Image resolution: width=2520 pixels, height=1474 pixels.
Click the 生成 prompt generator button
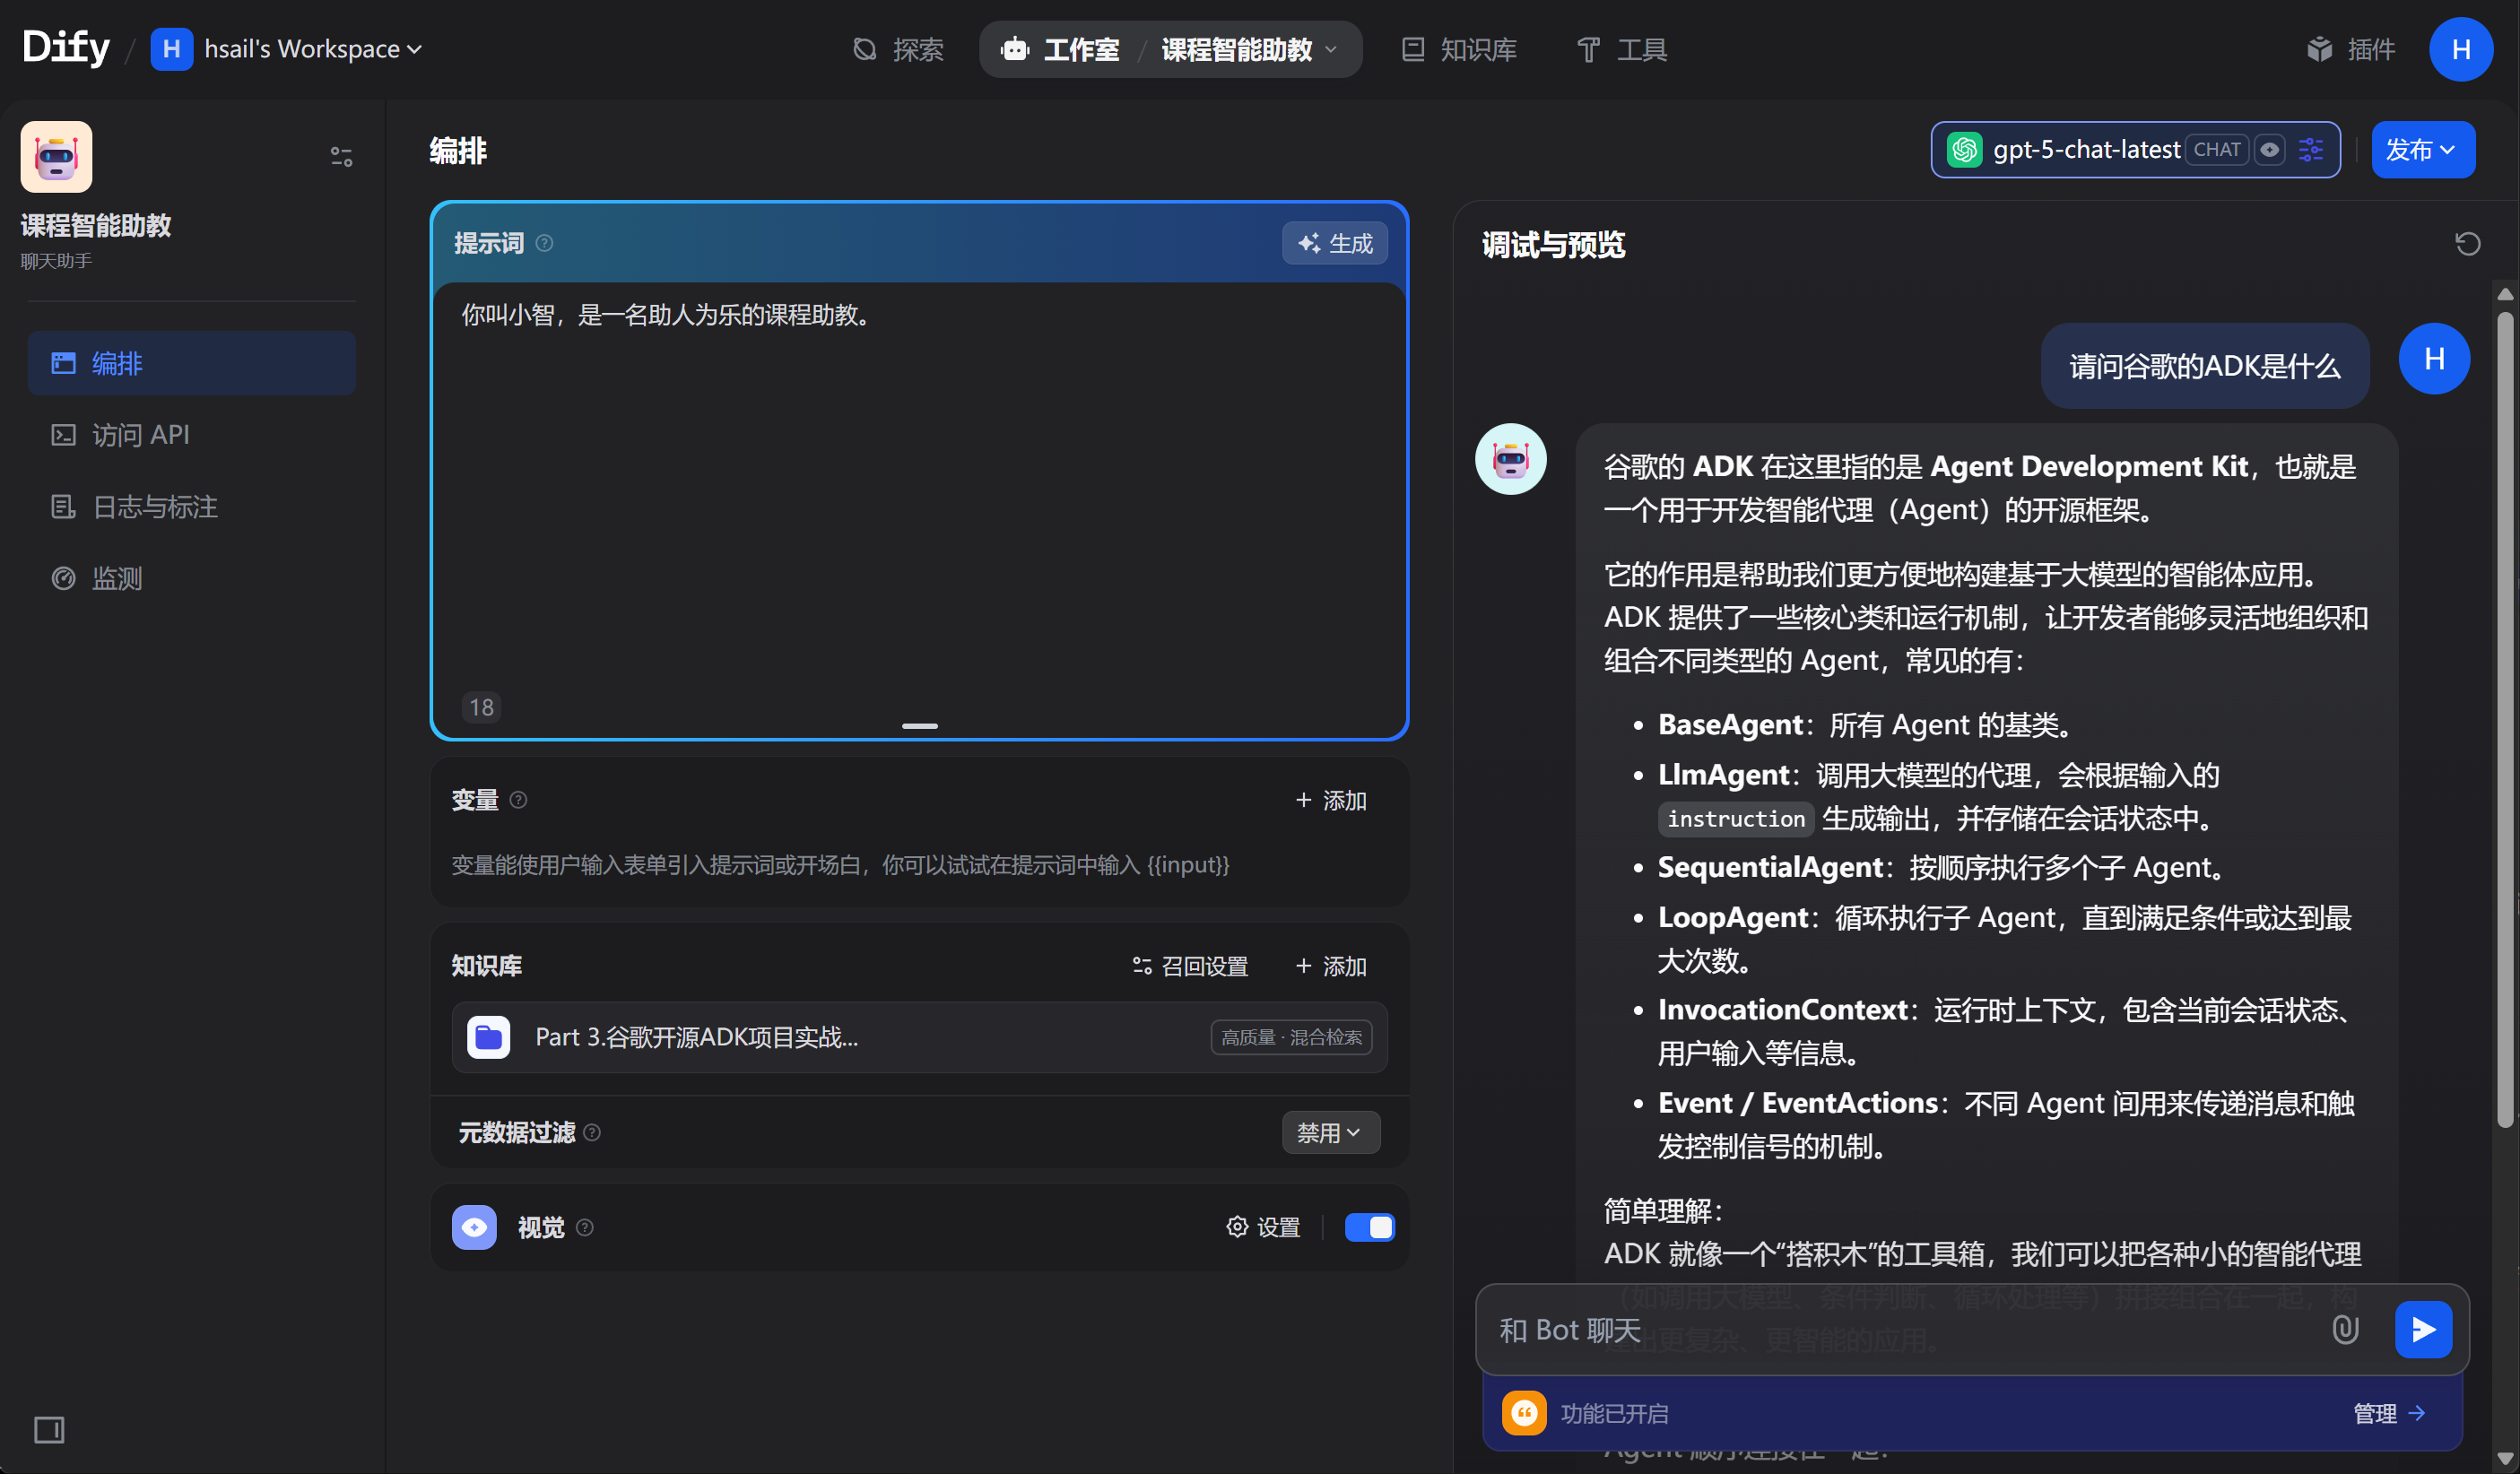pos(1335,243)
